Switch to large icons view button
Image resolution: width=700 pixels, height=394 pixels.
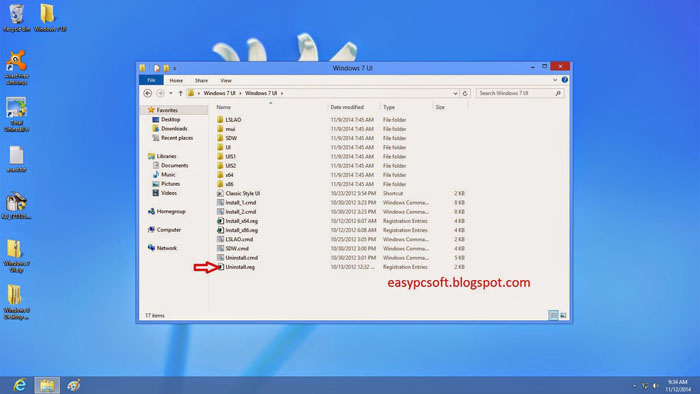(x=563, y=315)
